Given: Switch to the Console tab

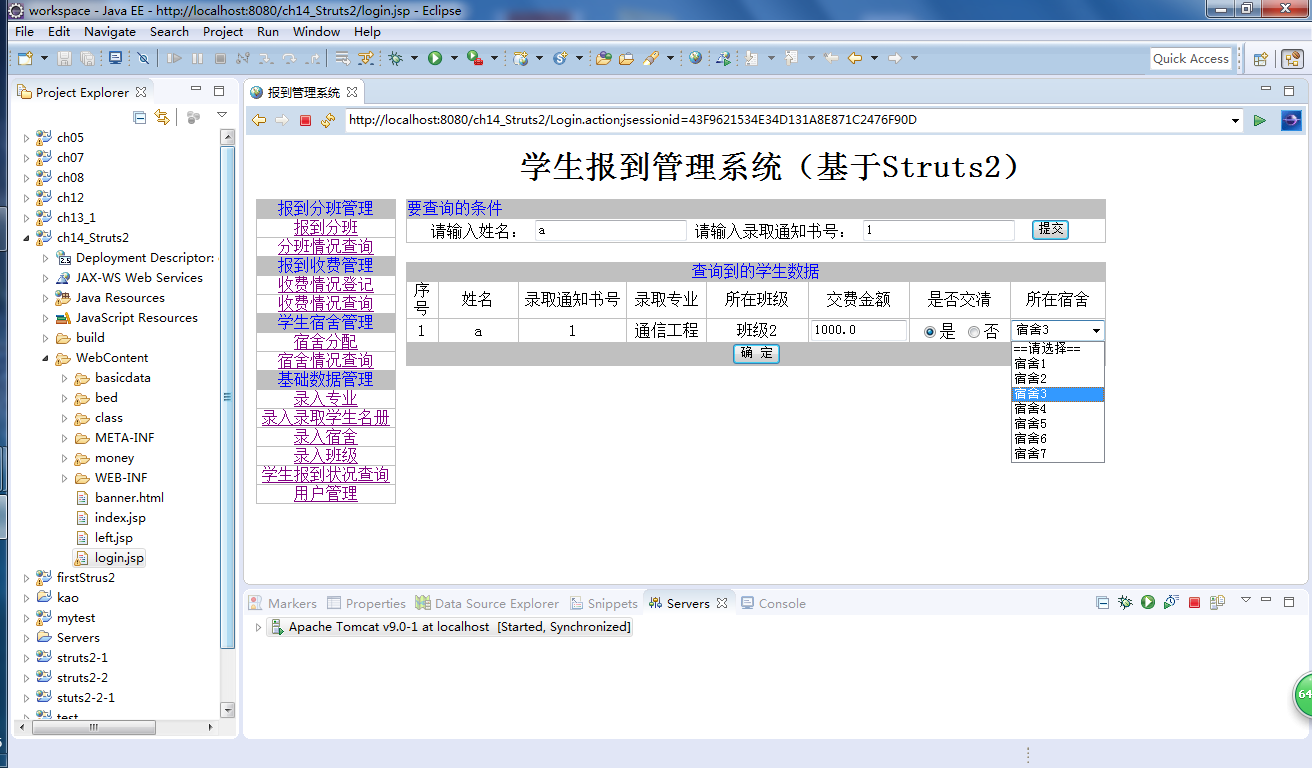Looking at the screenshot, I should point(773,603).
